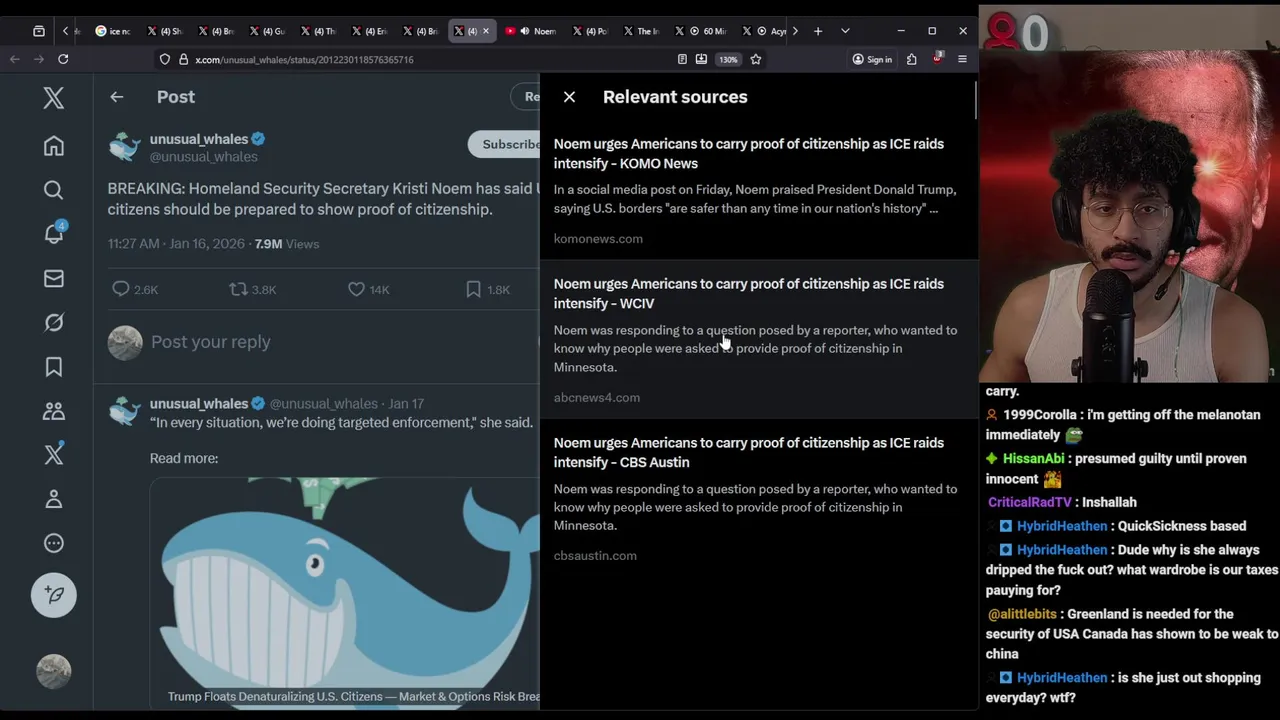Open the Notifications bell icon
This screenshot has width=1280, height=720.
tap(54, 233)
